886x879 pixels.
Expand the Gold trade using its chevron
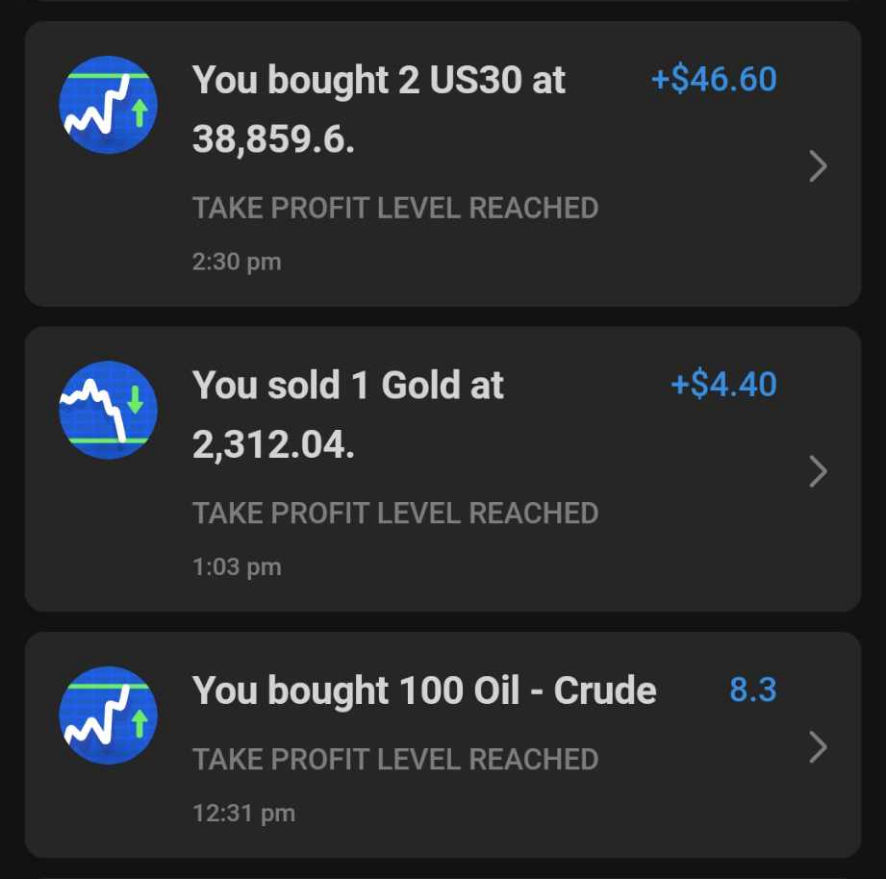tap(817, 471)
